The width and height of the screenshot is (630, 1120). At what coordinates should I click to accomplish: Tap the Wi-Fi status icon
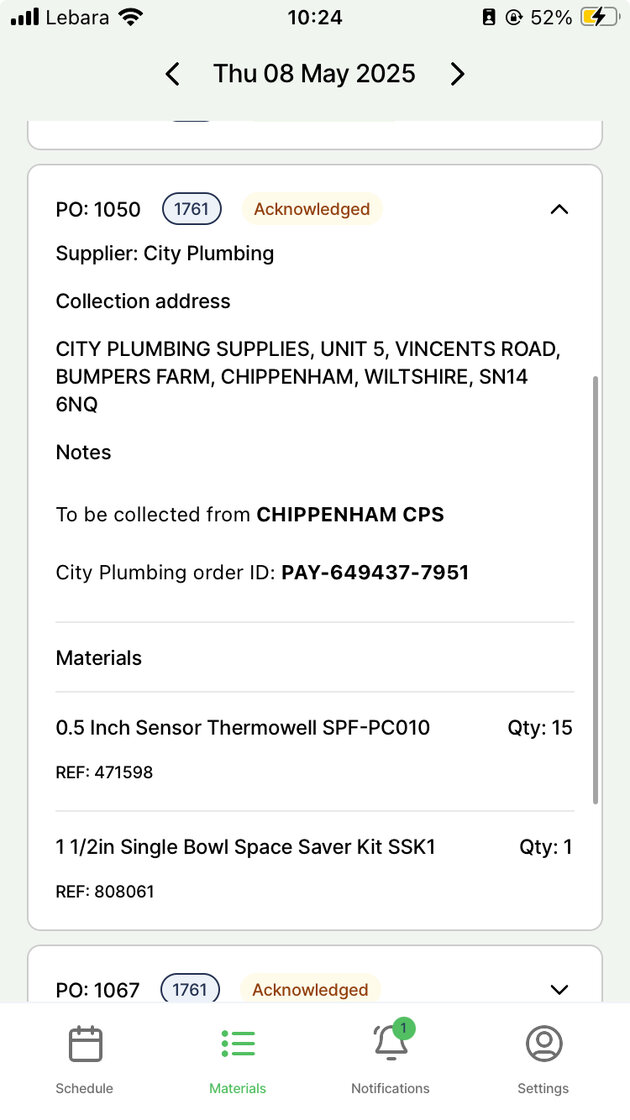click(x=129, y=17)
